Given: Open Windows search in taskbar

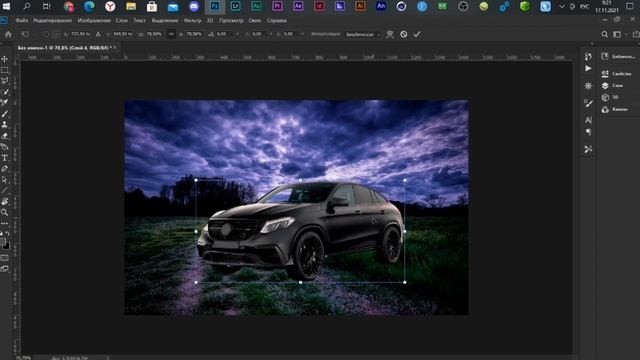Looking at the screenshot, I should (x=27, y=6).
